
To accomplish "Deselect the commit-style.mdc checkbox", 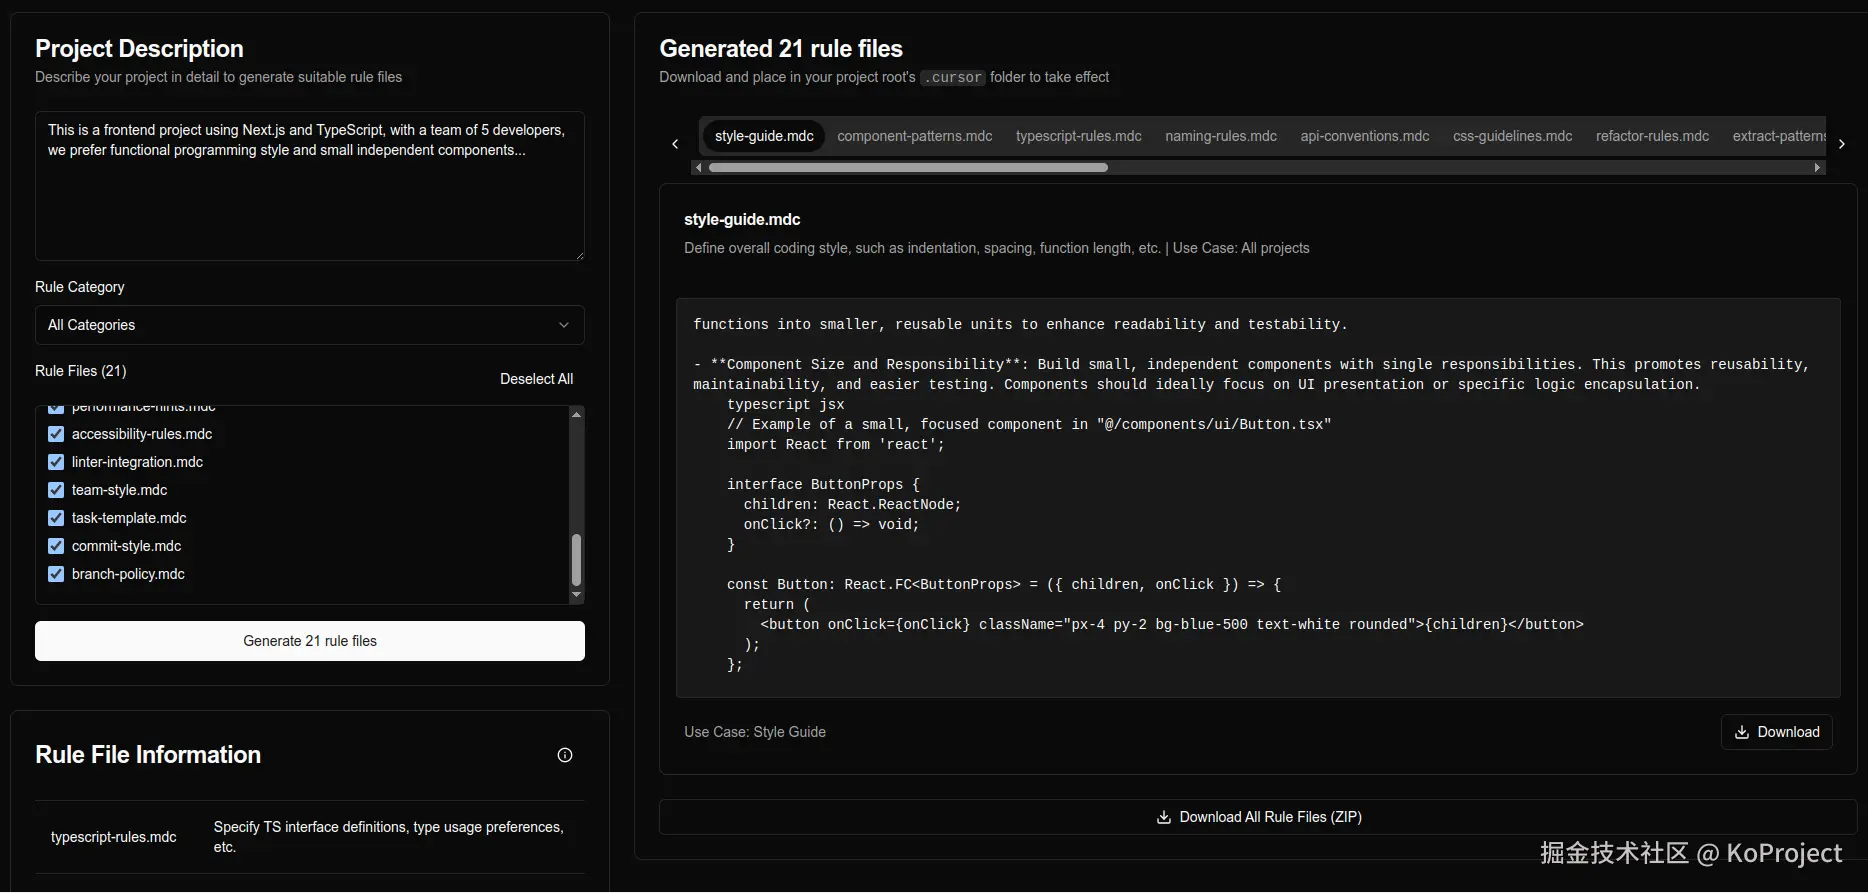I will [x=56, y=546].
